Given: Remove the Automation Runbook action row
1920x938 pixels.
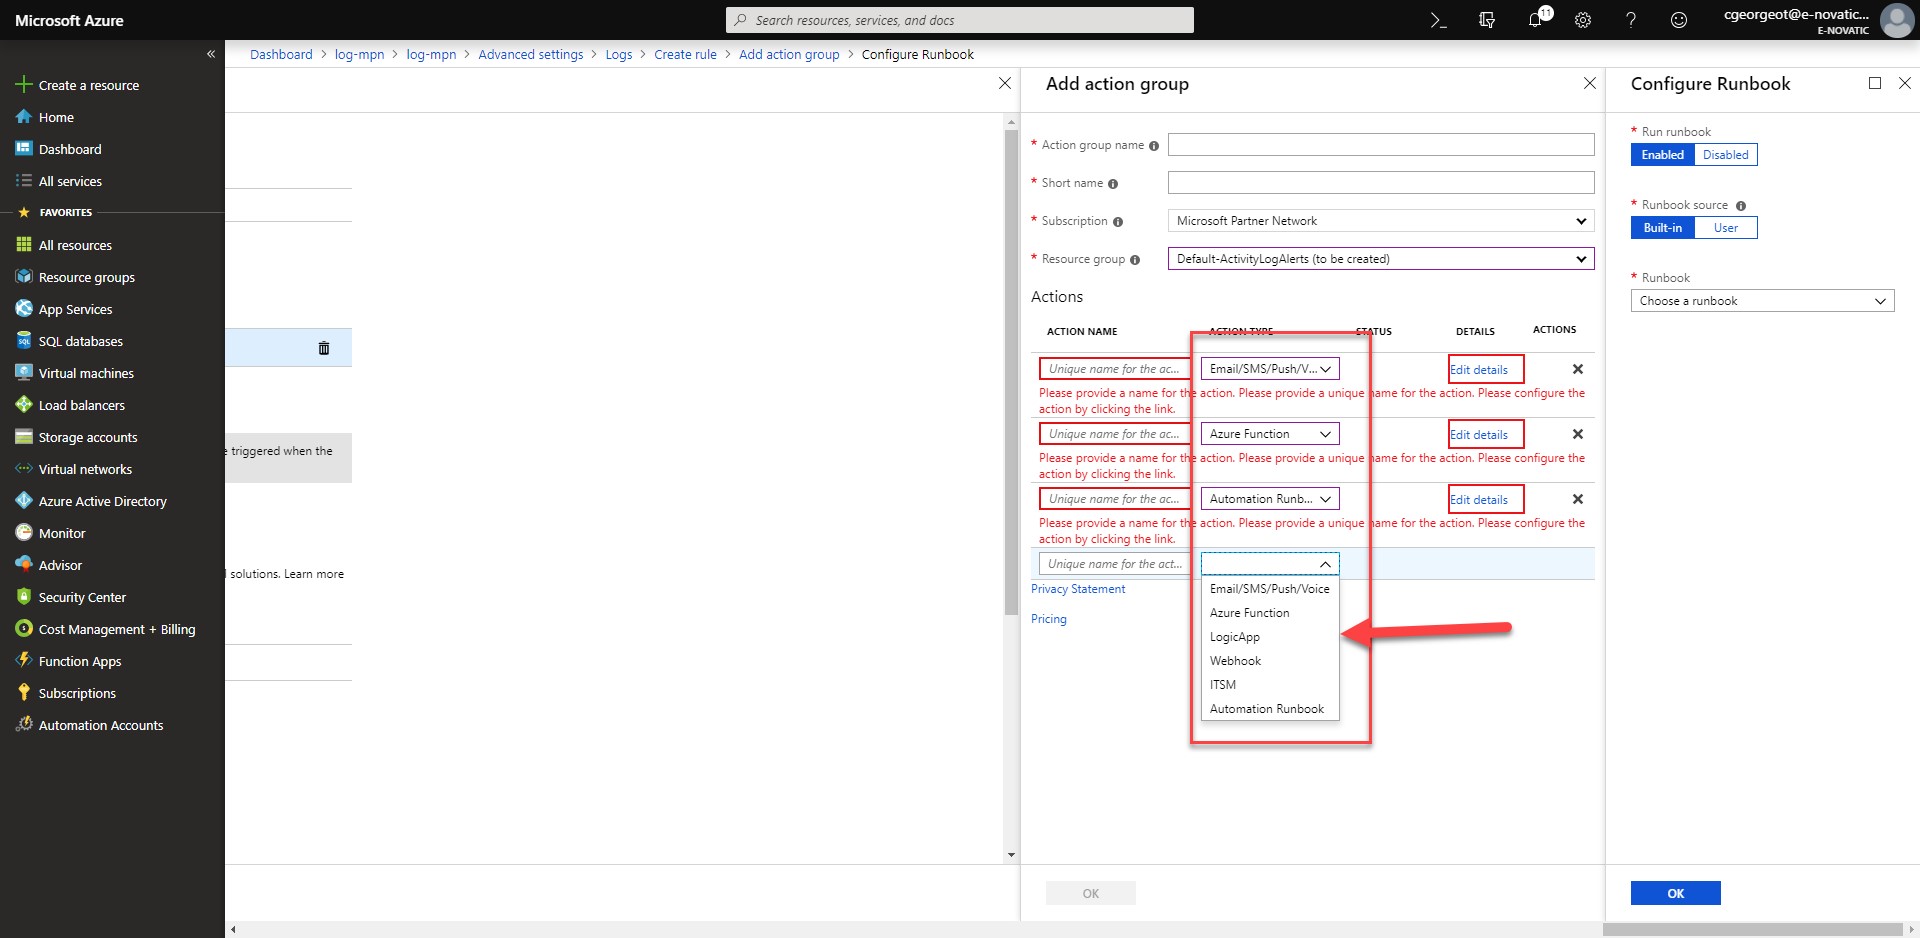Looking at the screenshot, I should pyautogui.click(x=1578, y=499).
